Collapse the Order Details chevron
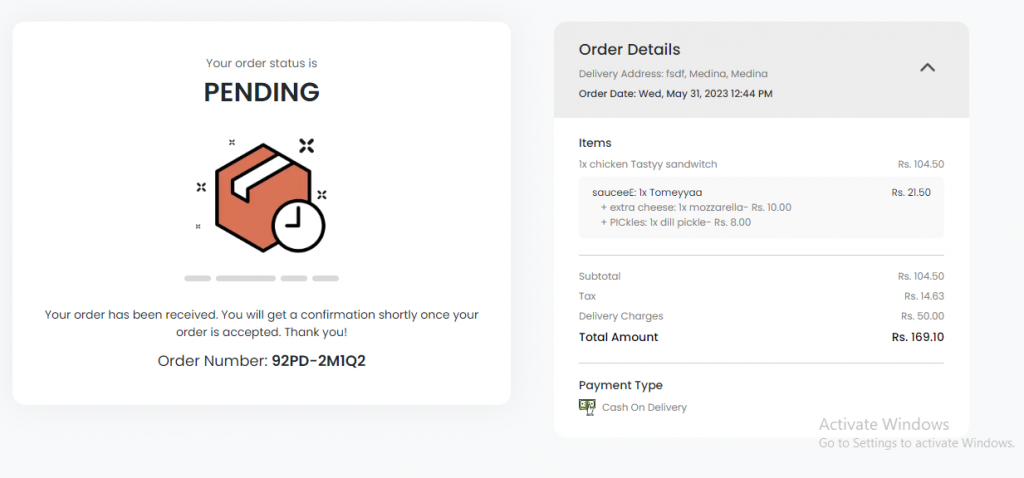The width and height of the screenshot is (1024, 478). click(927, 68)
